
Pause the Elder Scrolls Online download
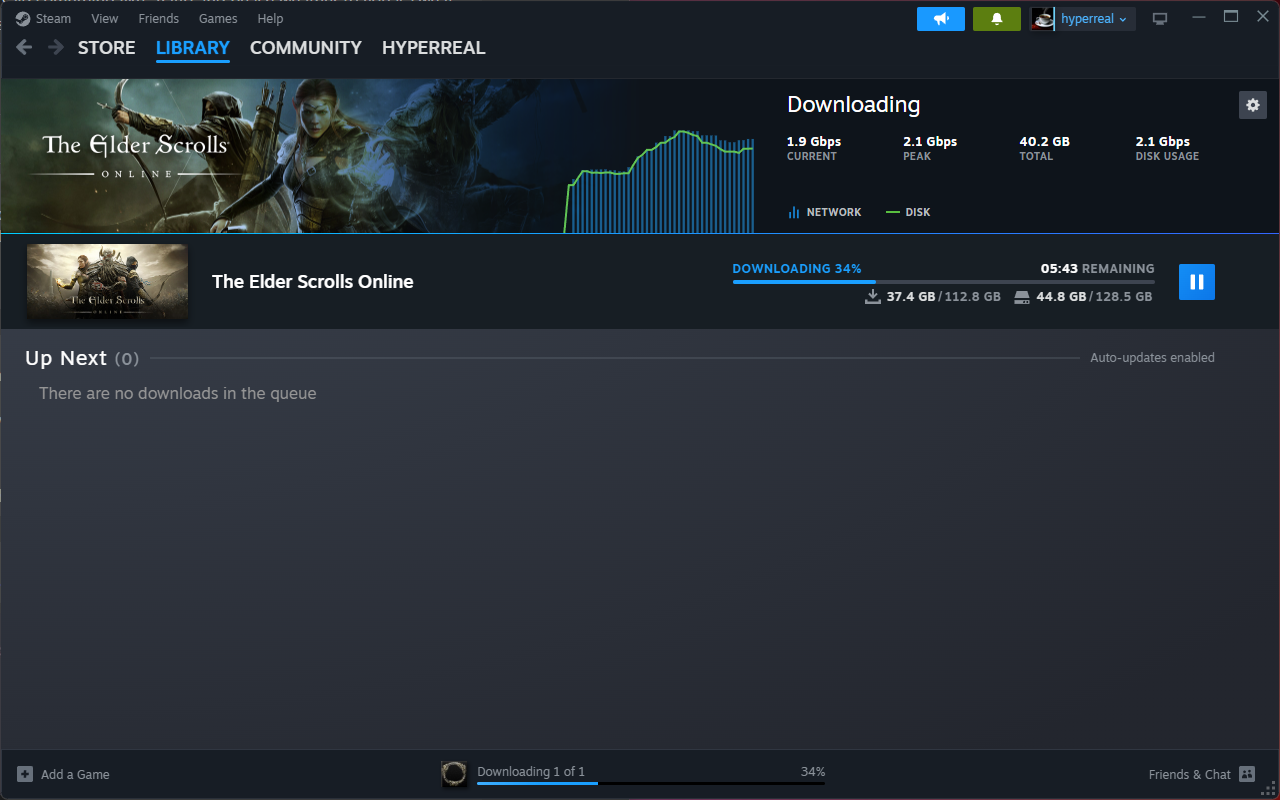coord(1196,282)
